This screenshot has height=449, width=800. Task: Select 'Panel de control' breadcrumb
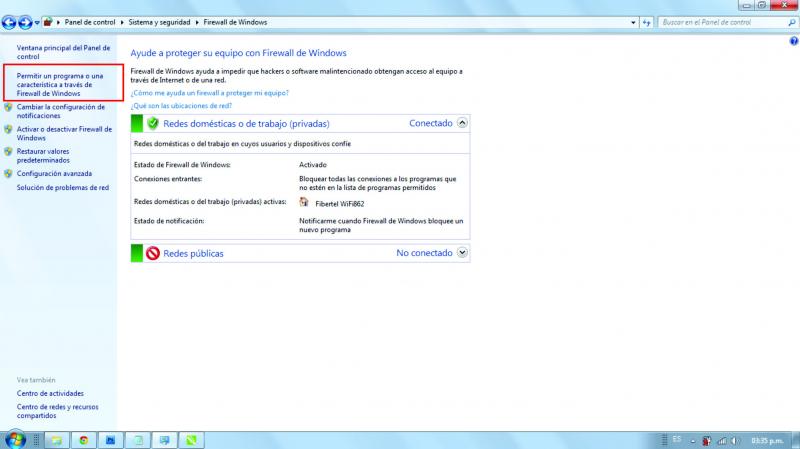(x=90, y=22)
